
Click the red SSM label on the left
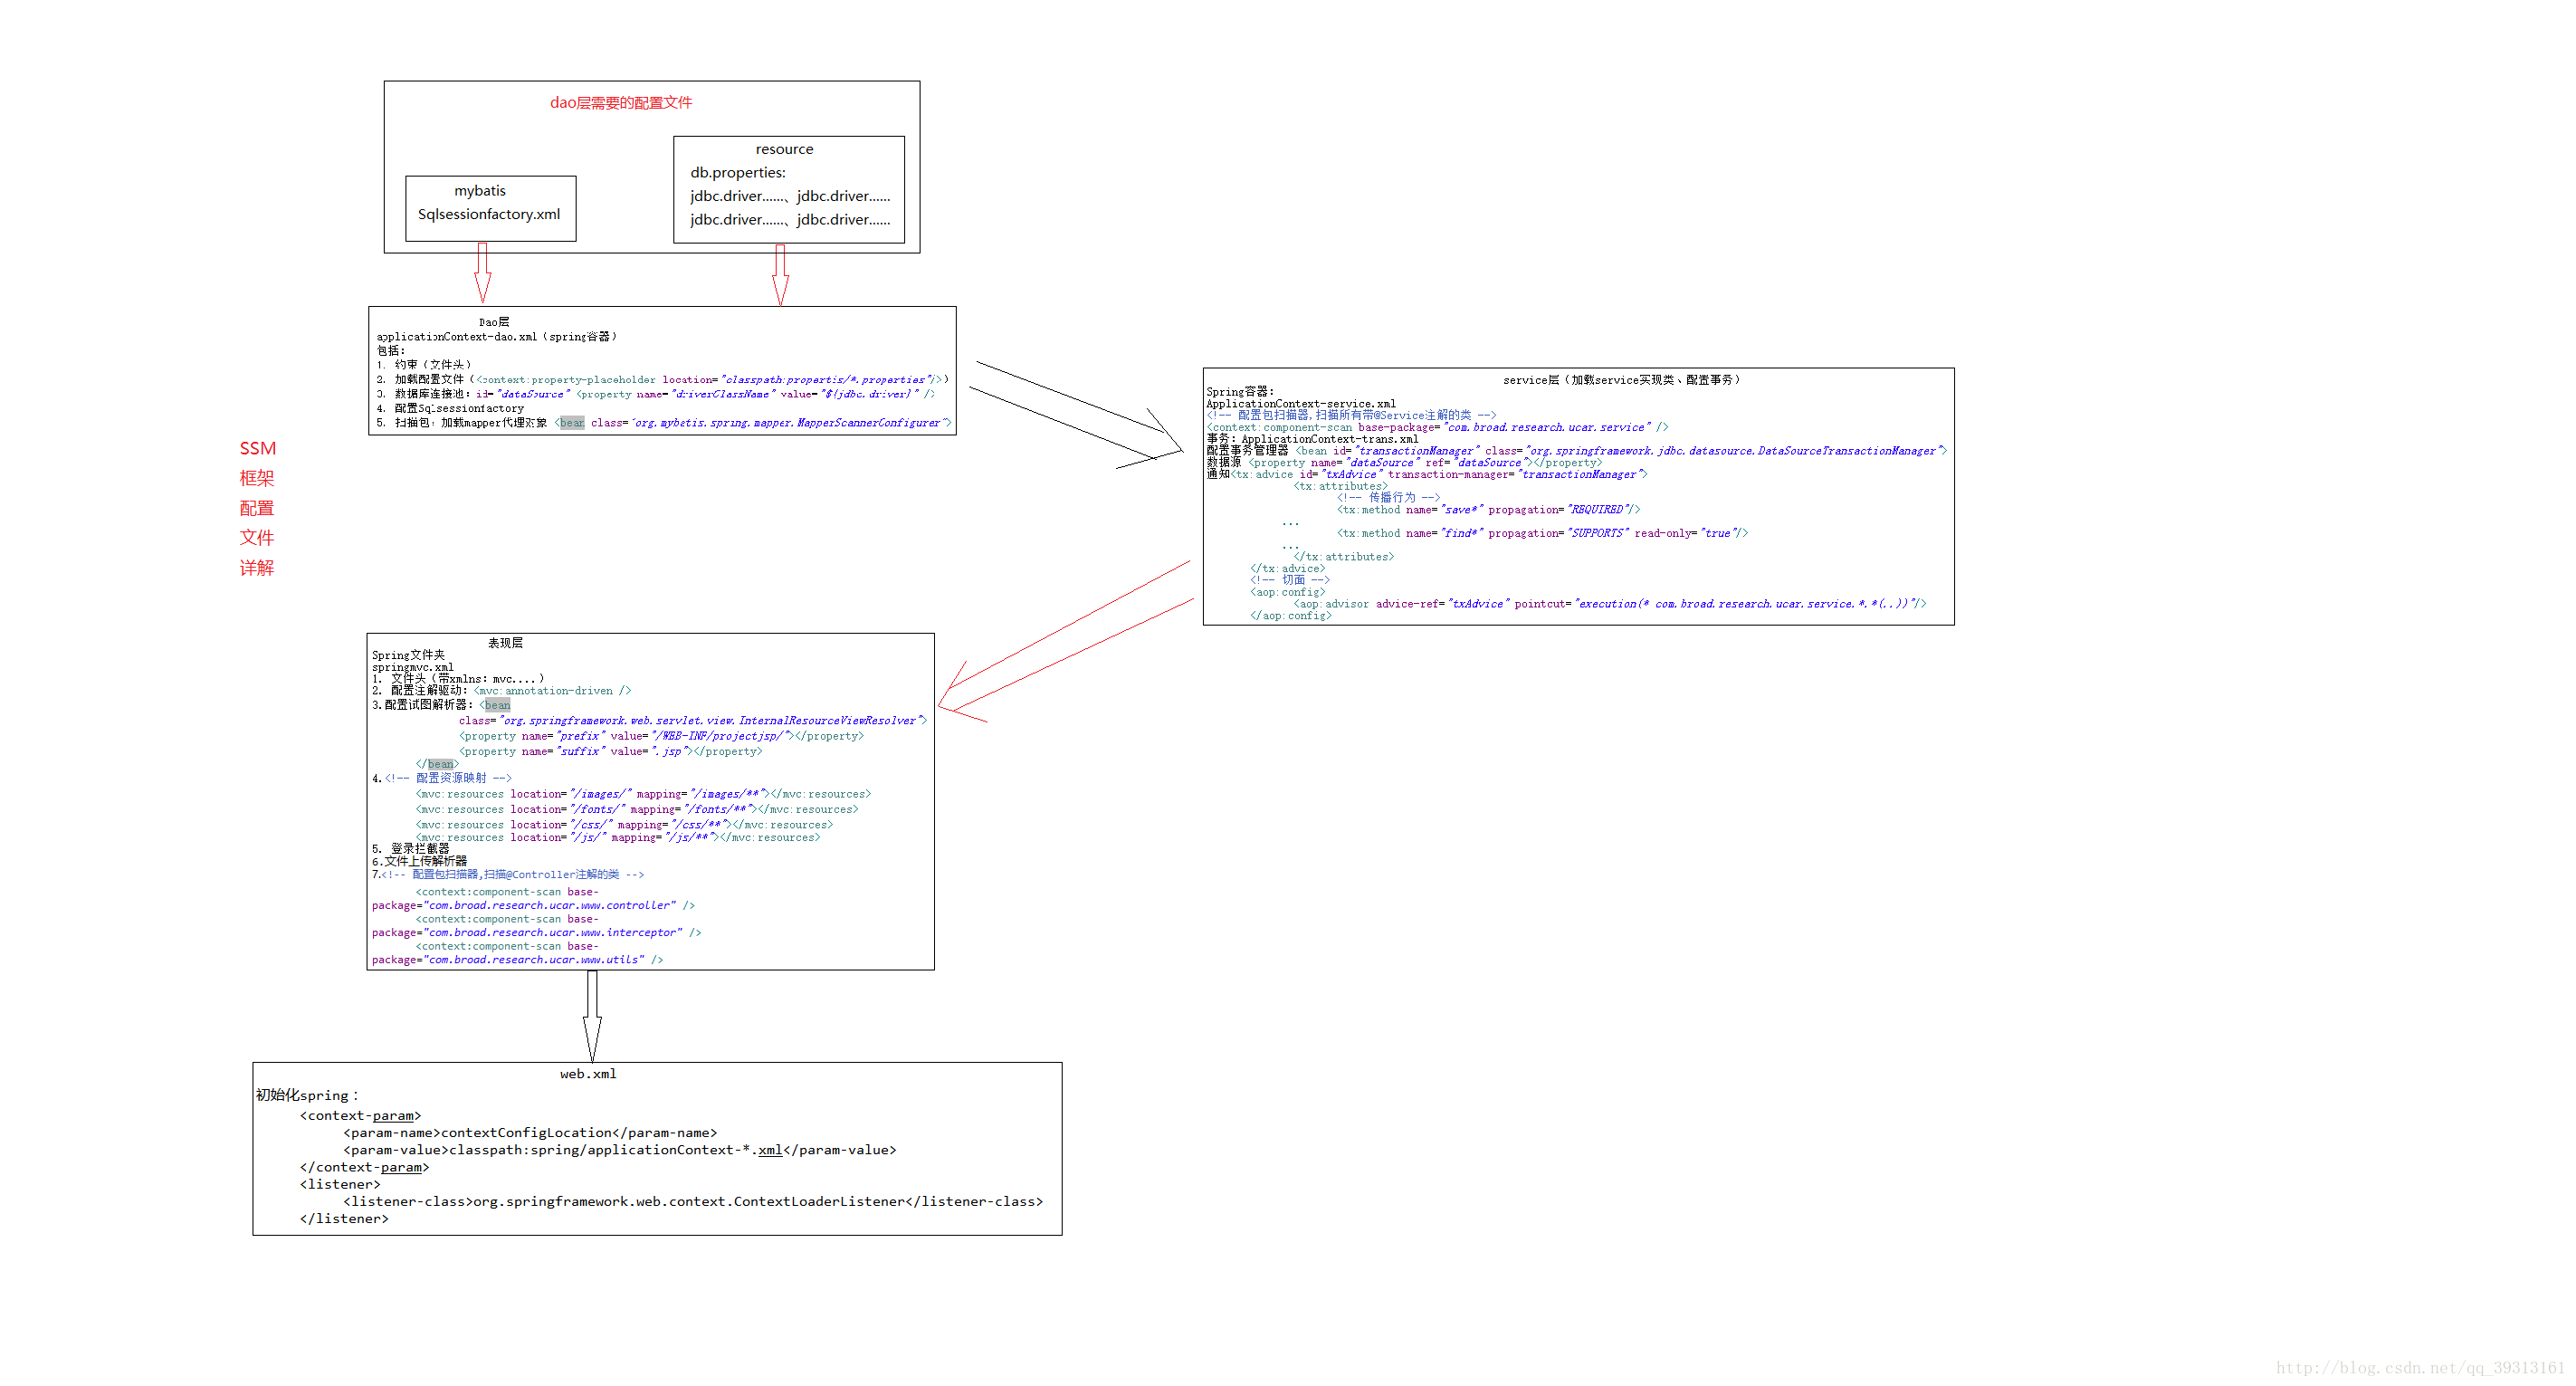coord(257,449)
